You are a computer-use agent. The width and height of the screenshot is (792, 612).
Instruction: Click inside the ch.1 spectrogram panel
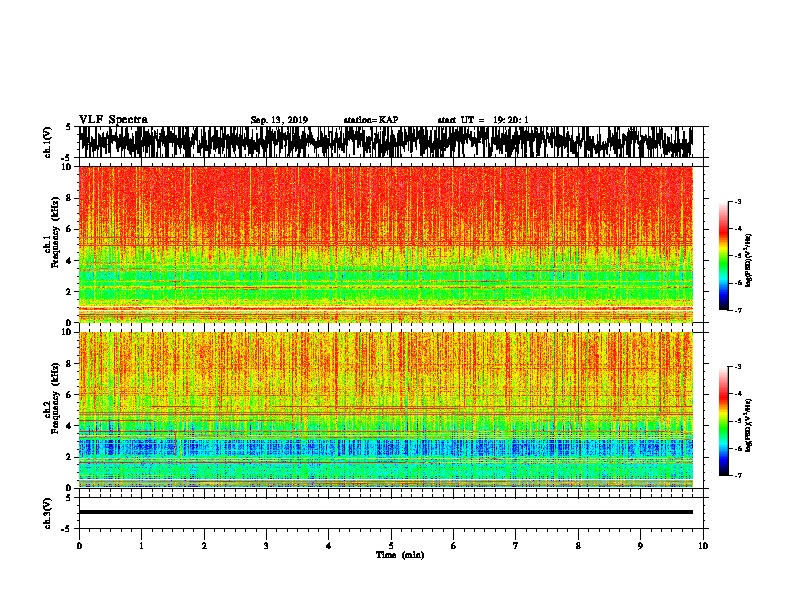pos(385,244)
